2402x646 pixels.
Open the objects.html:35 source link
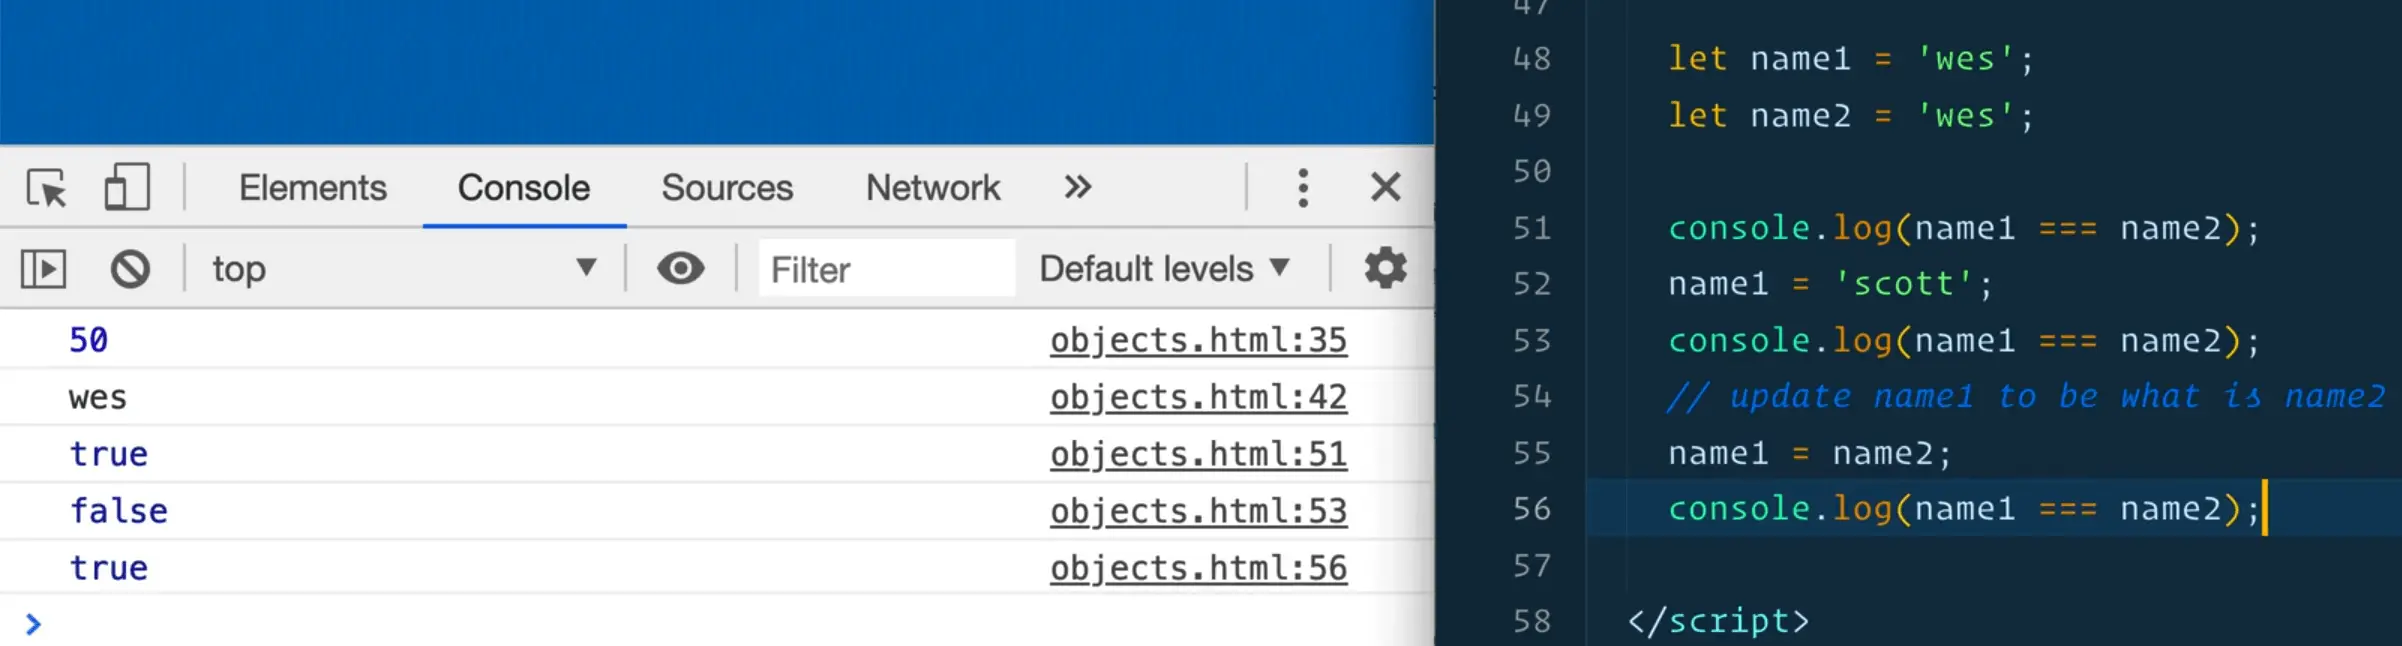pyautogui.click(x=1198, y=341)
